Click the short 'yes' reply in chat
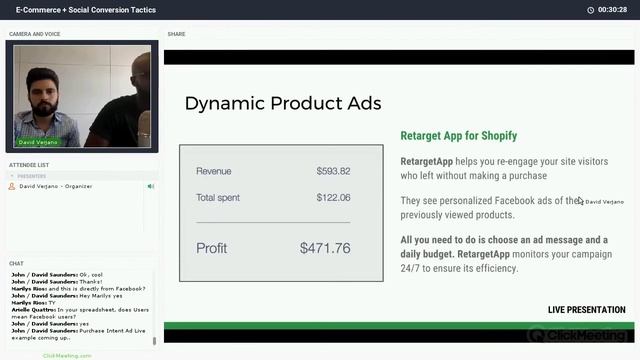The height and width of the screenshot is (360, 640). 84,324
